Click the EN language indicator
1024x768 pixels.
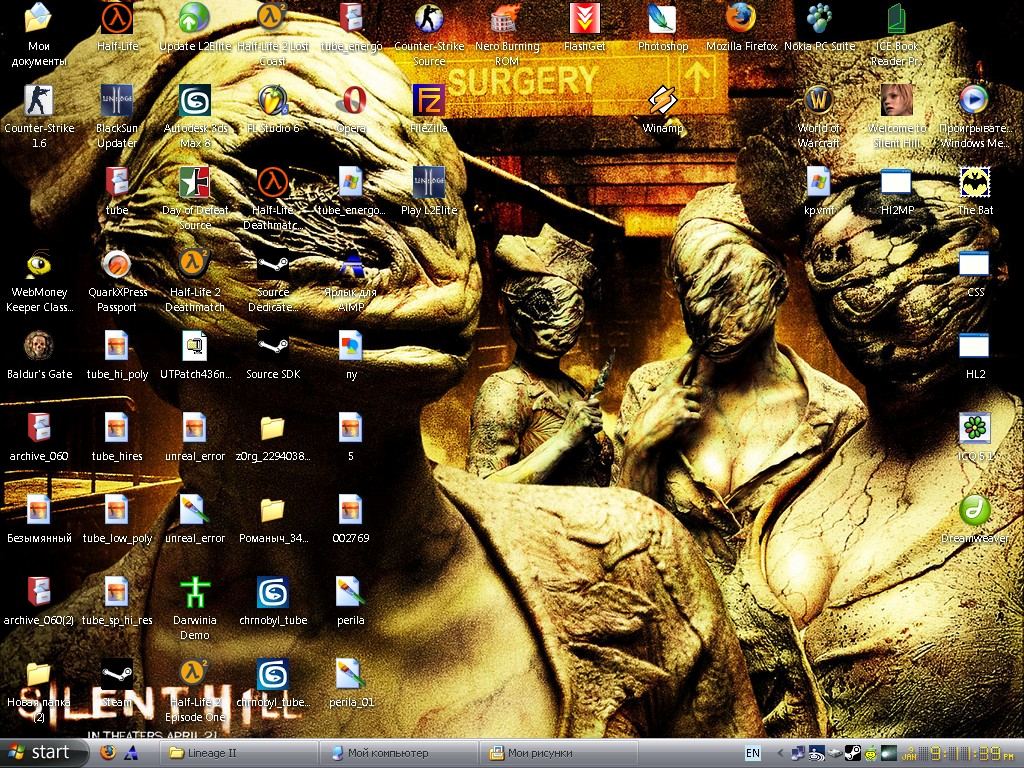click(753, 754)
